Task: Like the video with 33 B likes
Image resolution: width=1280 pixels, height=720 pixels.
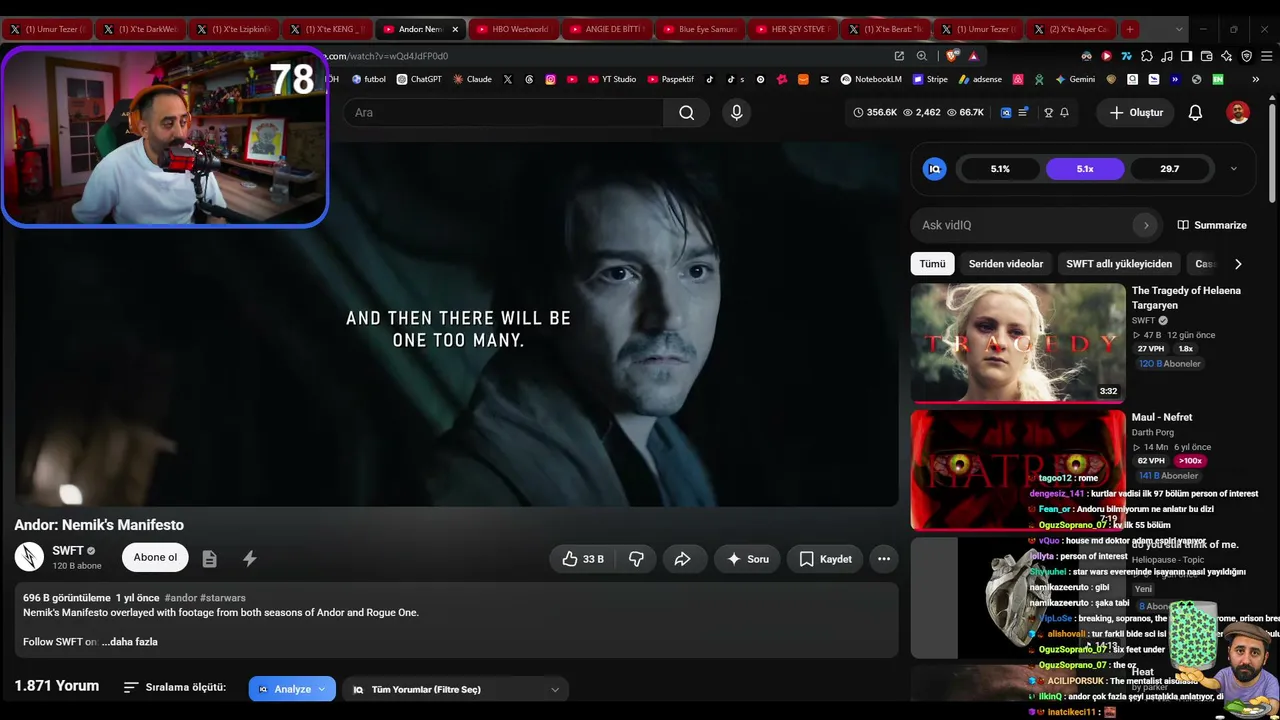Action: [582, 559]
